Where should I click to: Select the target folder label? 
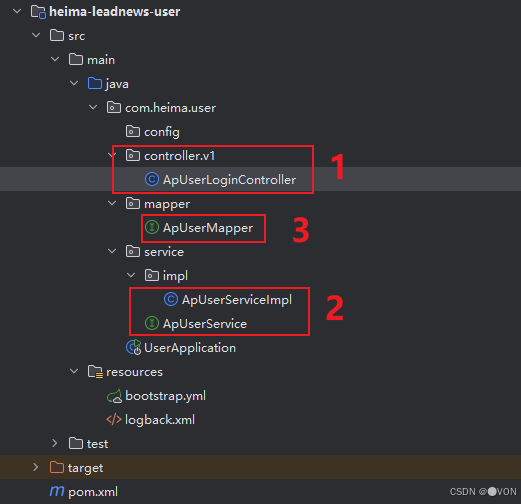[86, 468]
